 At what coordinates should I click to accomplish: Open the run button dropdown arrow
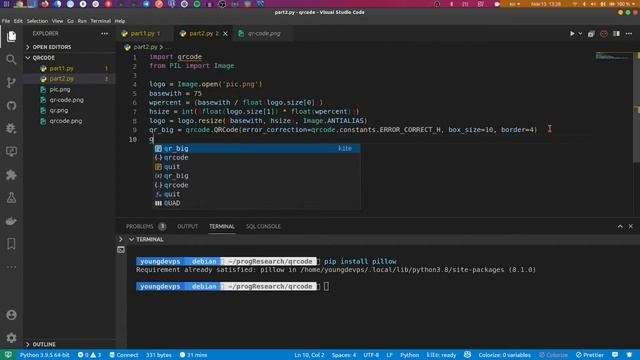click(x=580, y=33)
